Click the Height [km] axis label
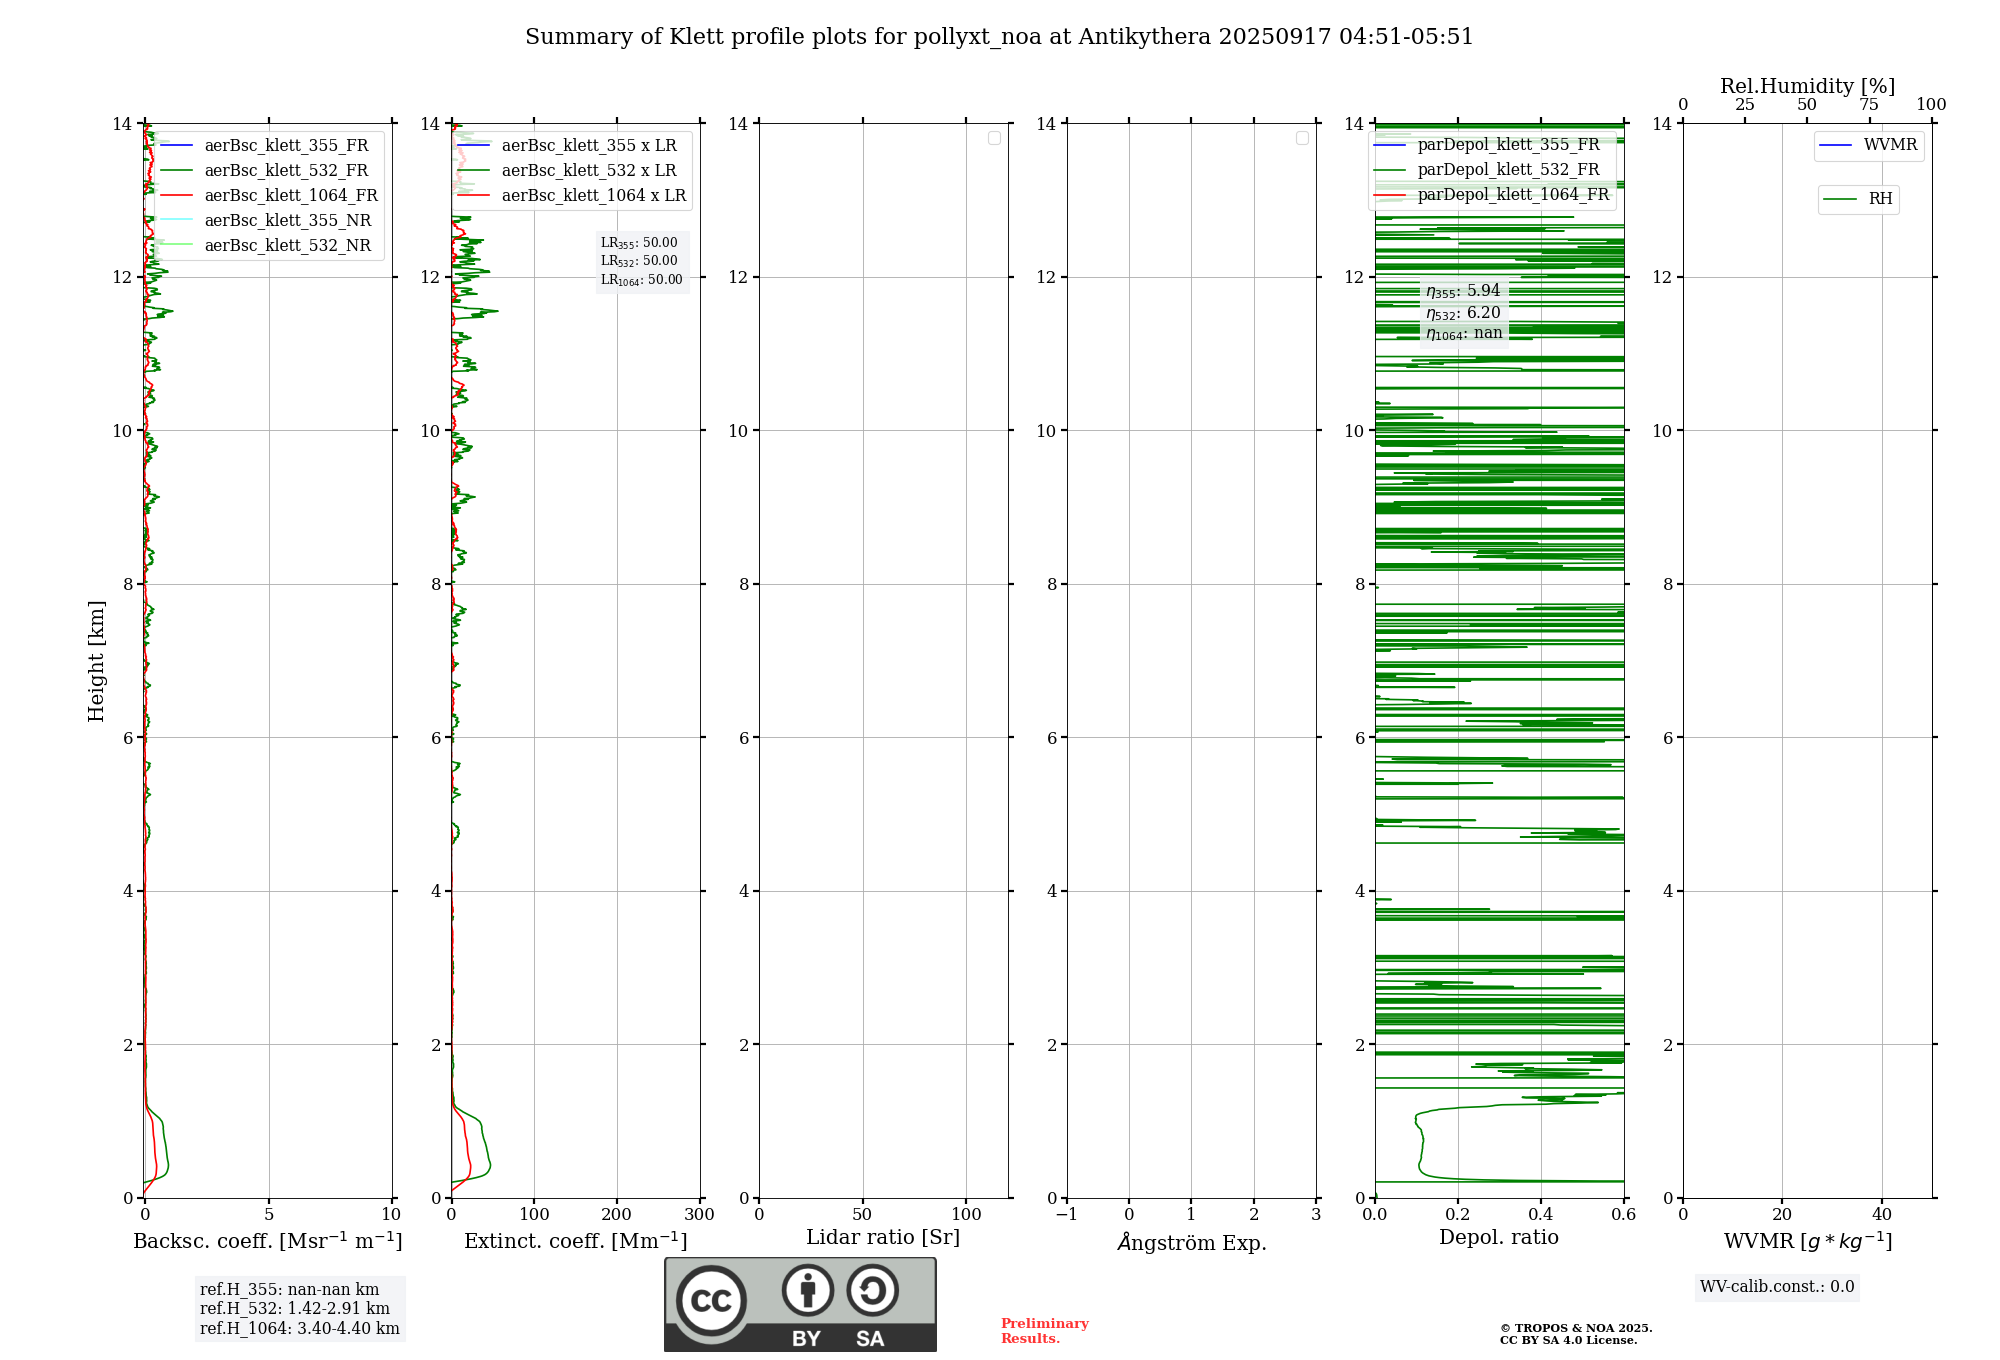Viewport: 2000px width, 1360px height. point(96,661)
